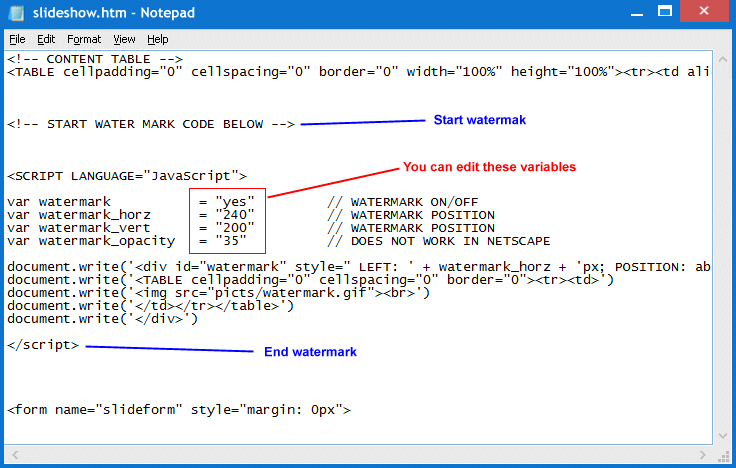This screenshot has height=468, width=736.
Task: Click the CONTENT TABLE comment line
Action: tap(95, 59)
